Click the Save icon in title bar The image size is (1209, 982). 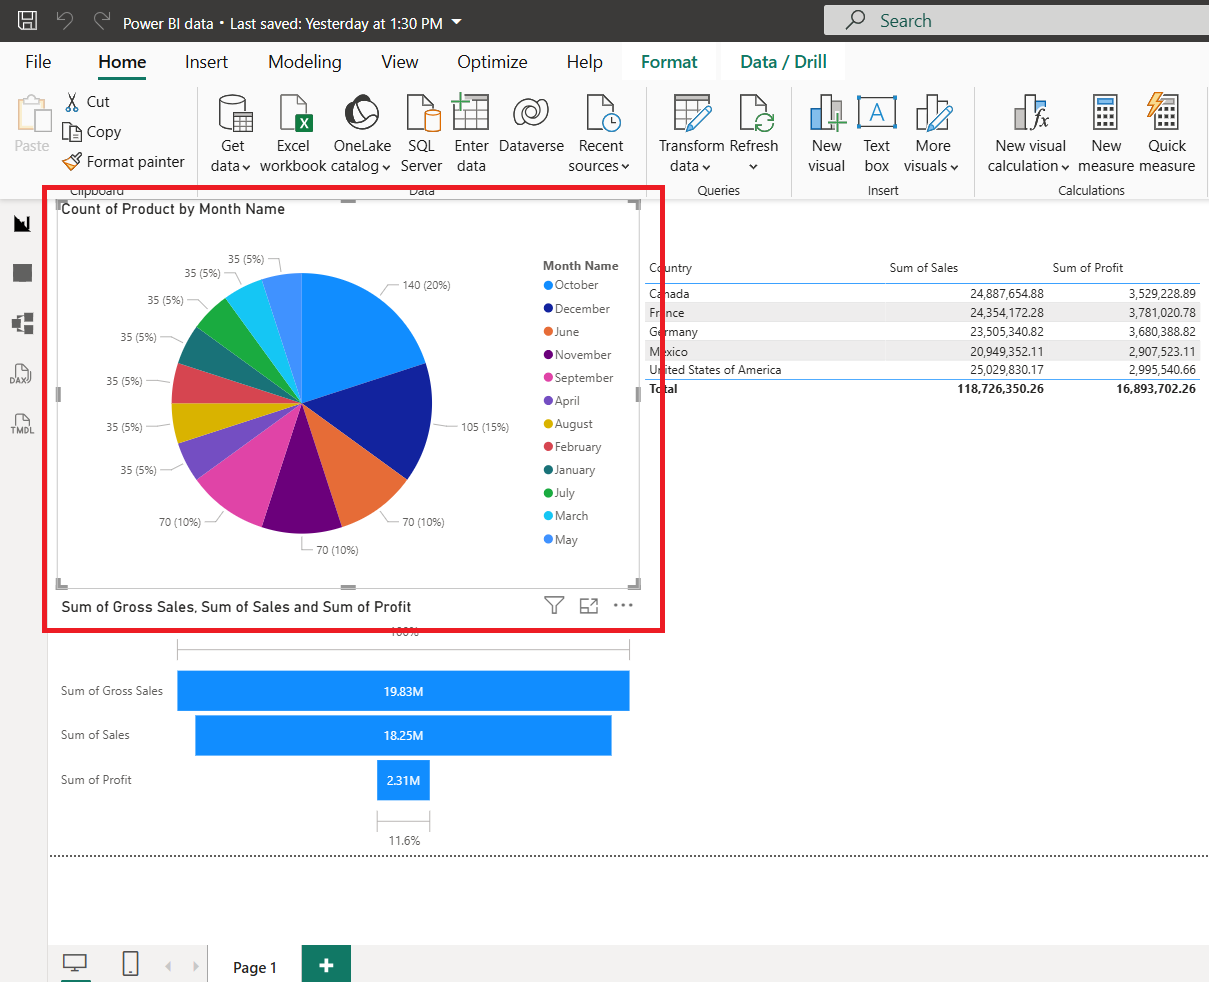click(x=28, y=21)
